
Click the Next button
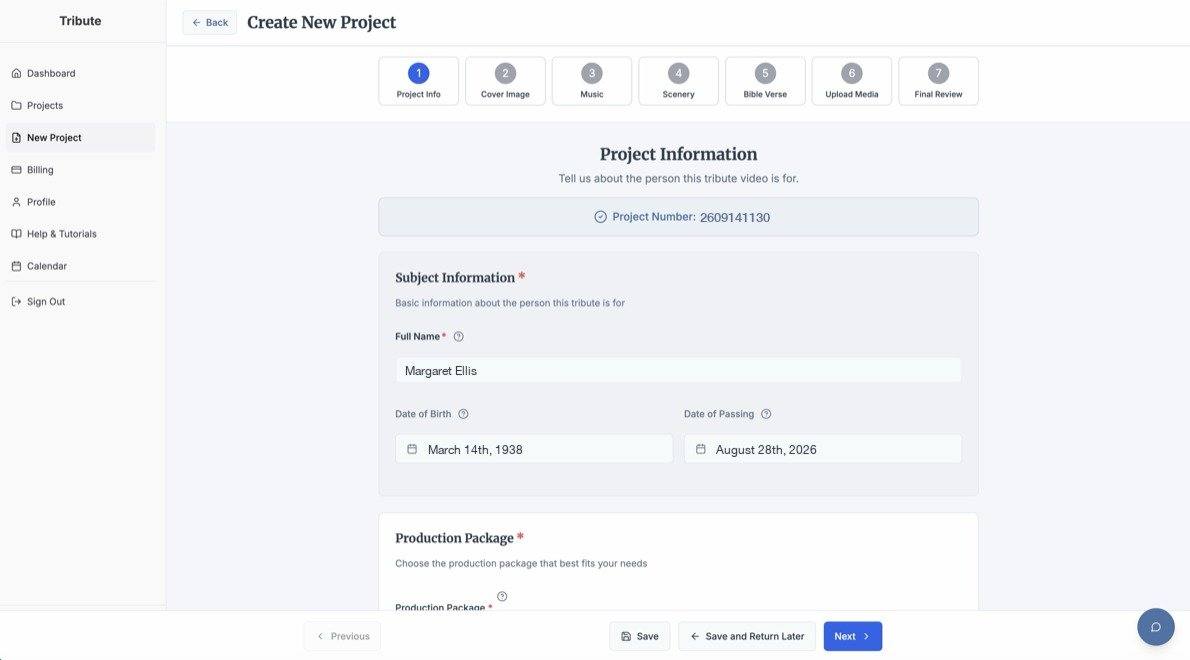coord(853,636)
